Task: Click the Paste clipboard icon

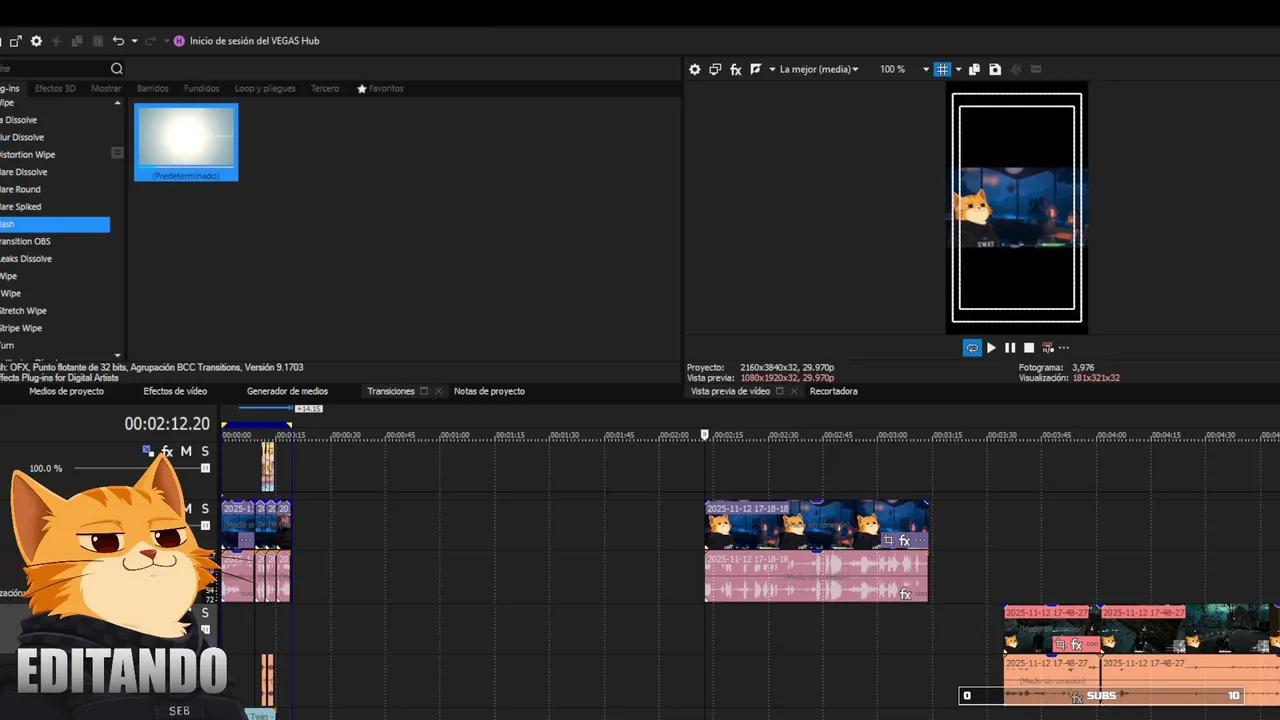Action: (x=97, y=41)
